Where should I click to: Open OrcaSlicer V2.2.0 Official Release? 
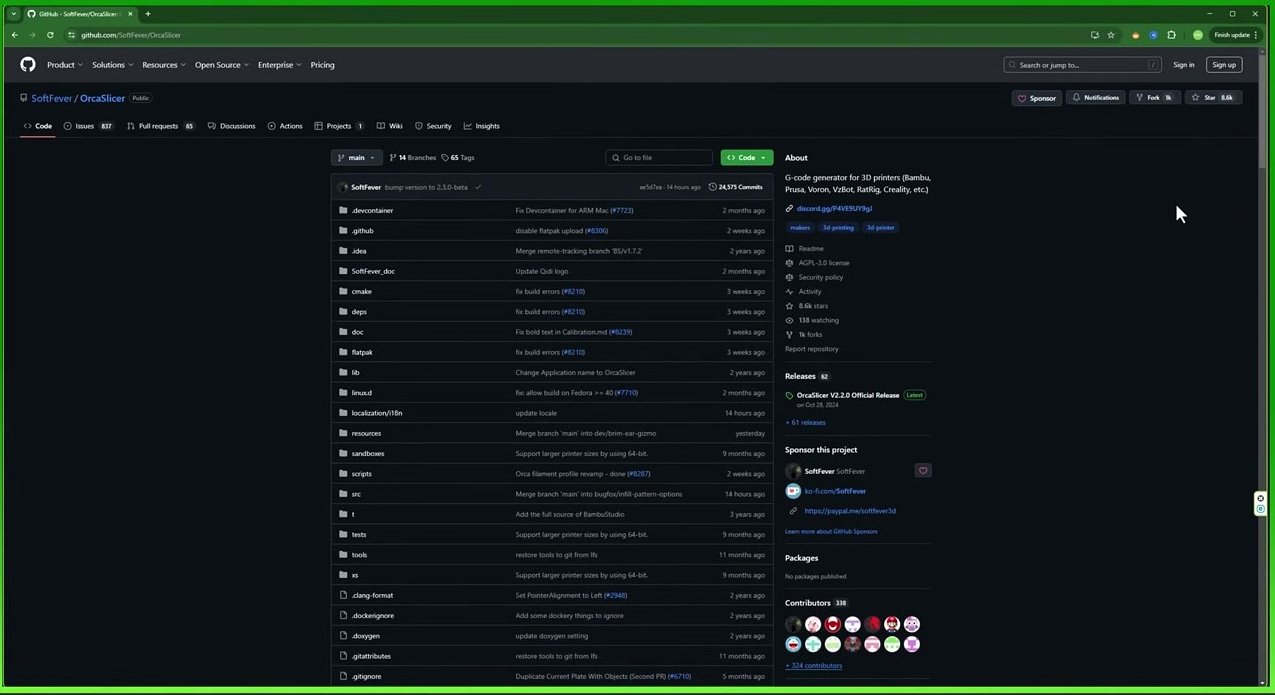(x=848, y=395)
